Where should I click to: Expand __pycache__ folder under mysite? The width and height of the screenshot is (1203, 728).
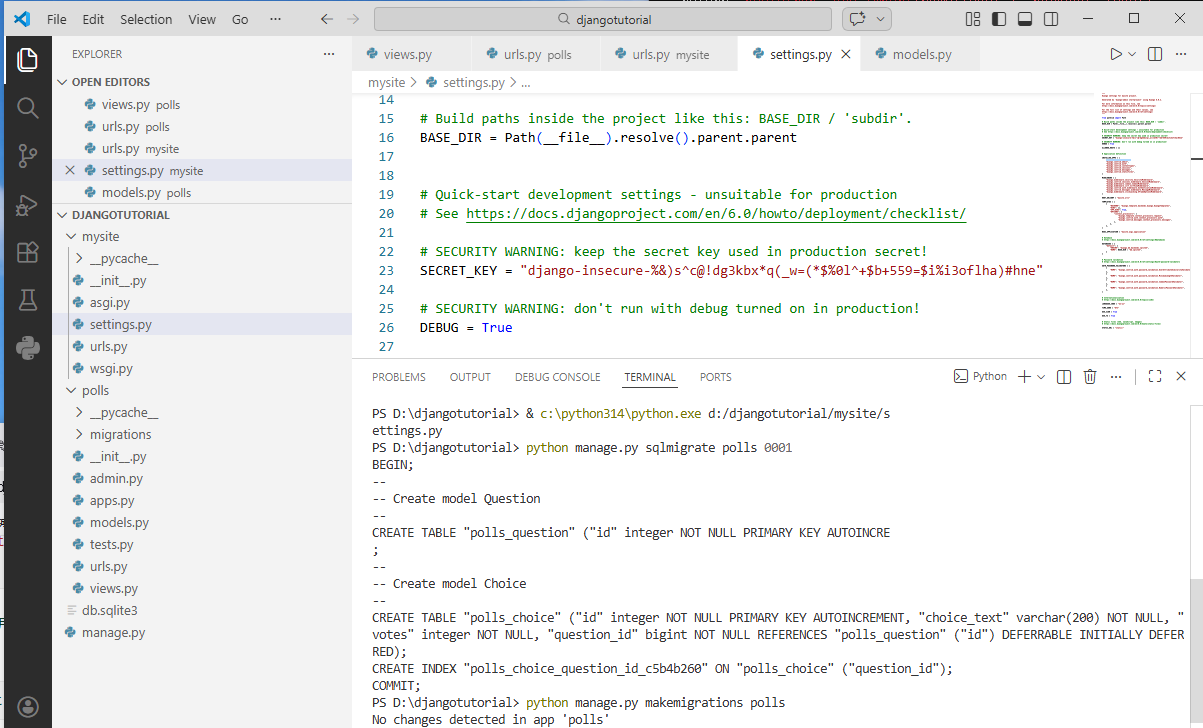[x=124, y=258]
